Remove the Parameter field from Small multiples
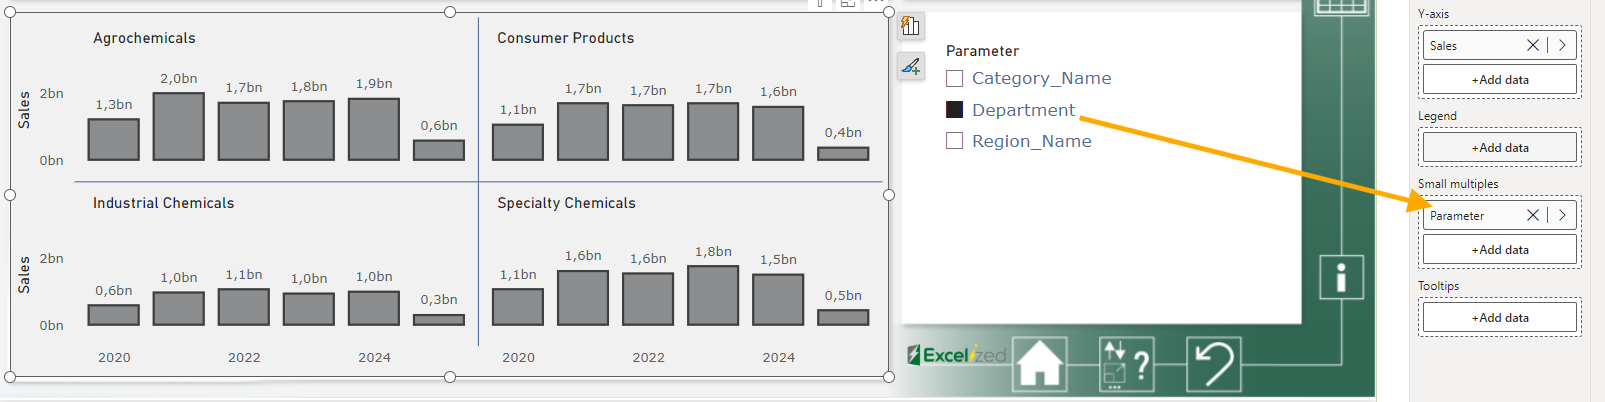The image size is (1605, 402). tap(1533, 215)
